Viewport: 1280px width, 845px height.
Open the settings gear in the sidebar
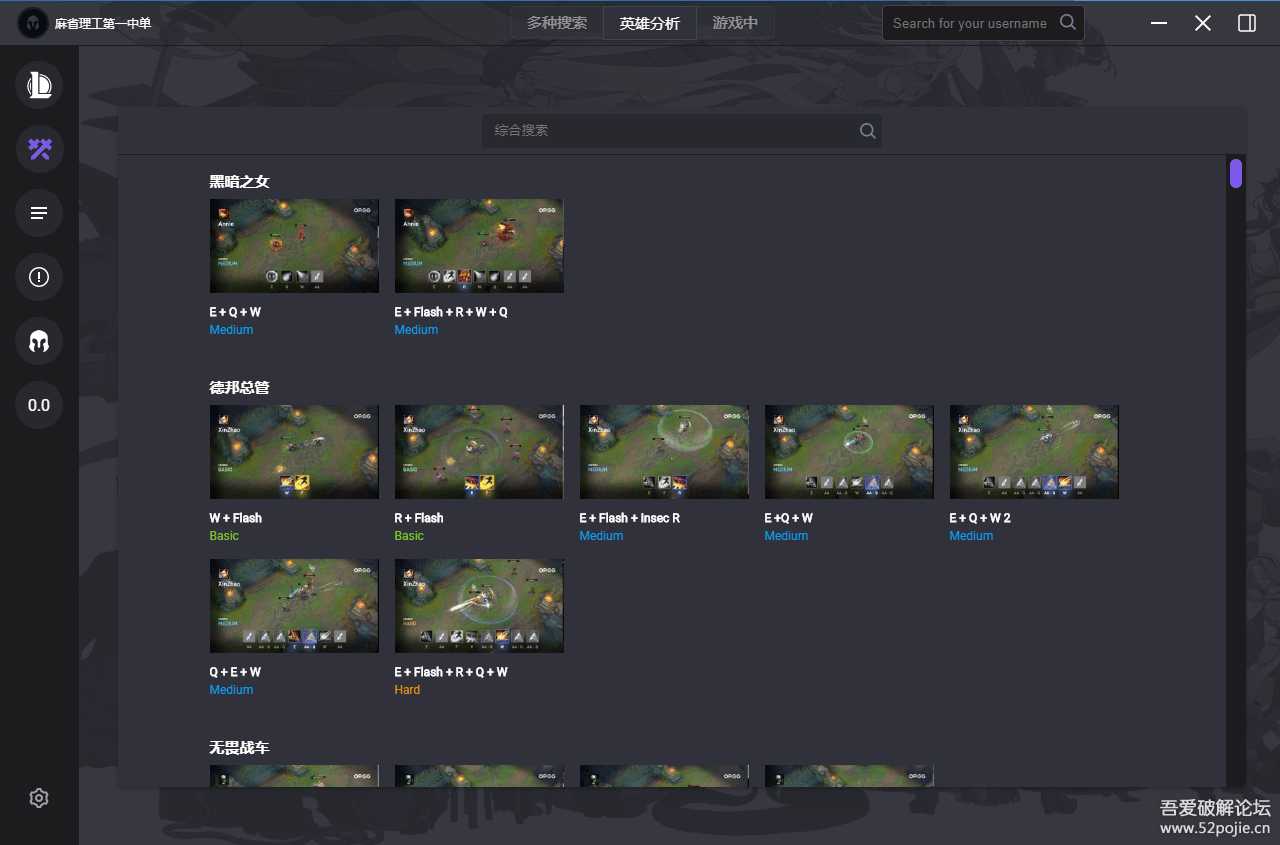(x=39, y=798)
